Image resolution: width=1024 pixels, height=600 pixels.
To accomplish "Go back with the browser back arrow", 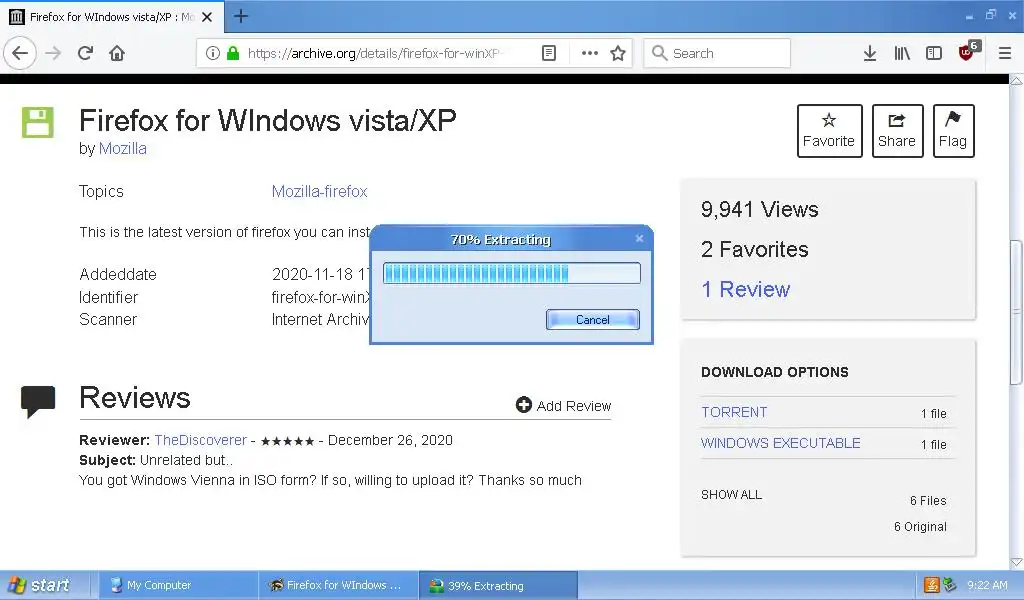I will (20, 53).
